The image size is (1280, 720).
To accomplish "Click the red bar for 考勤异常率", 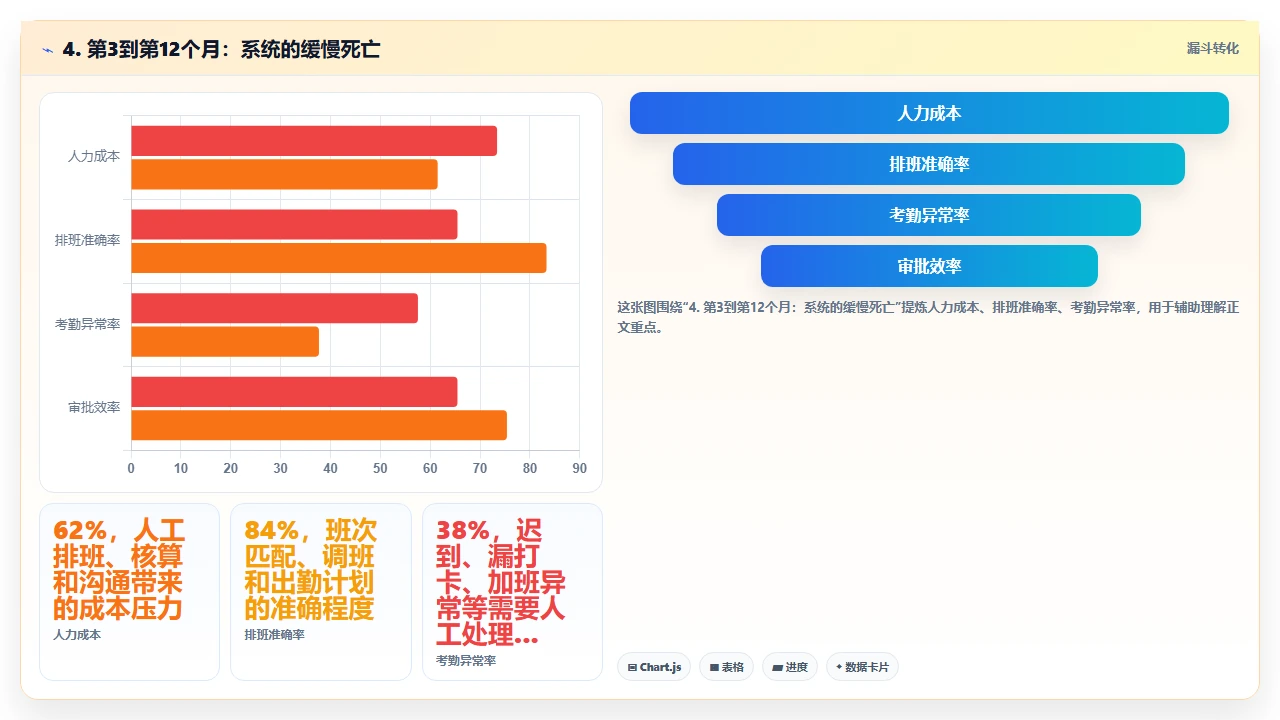I will click(x=274, y=308).
